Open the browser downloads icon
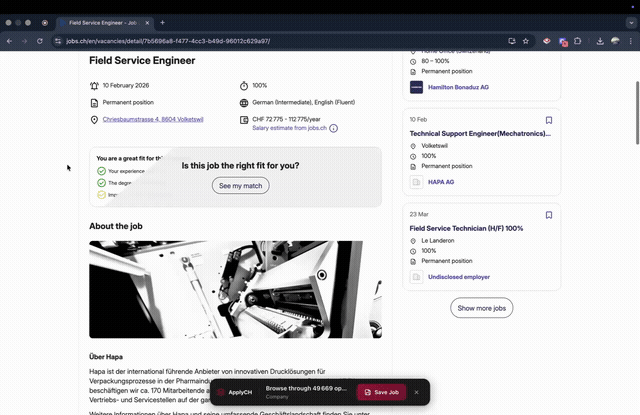 coord(600,41)
